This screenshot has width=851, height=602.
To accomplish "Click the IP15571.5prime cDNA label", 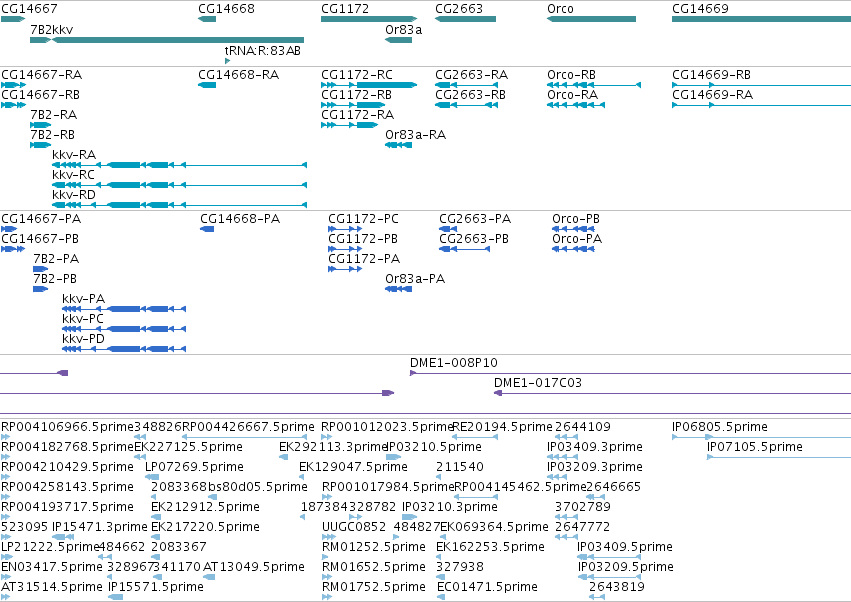I will (x=156, y=587).
